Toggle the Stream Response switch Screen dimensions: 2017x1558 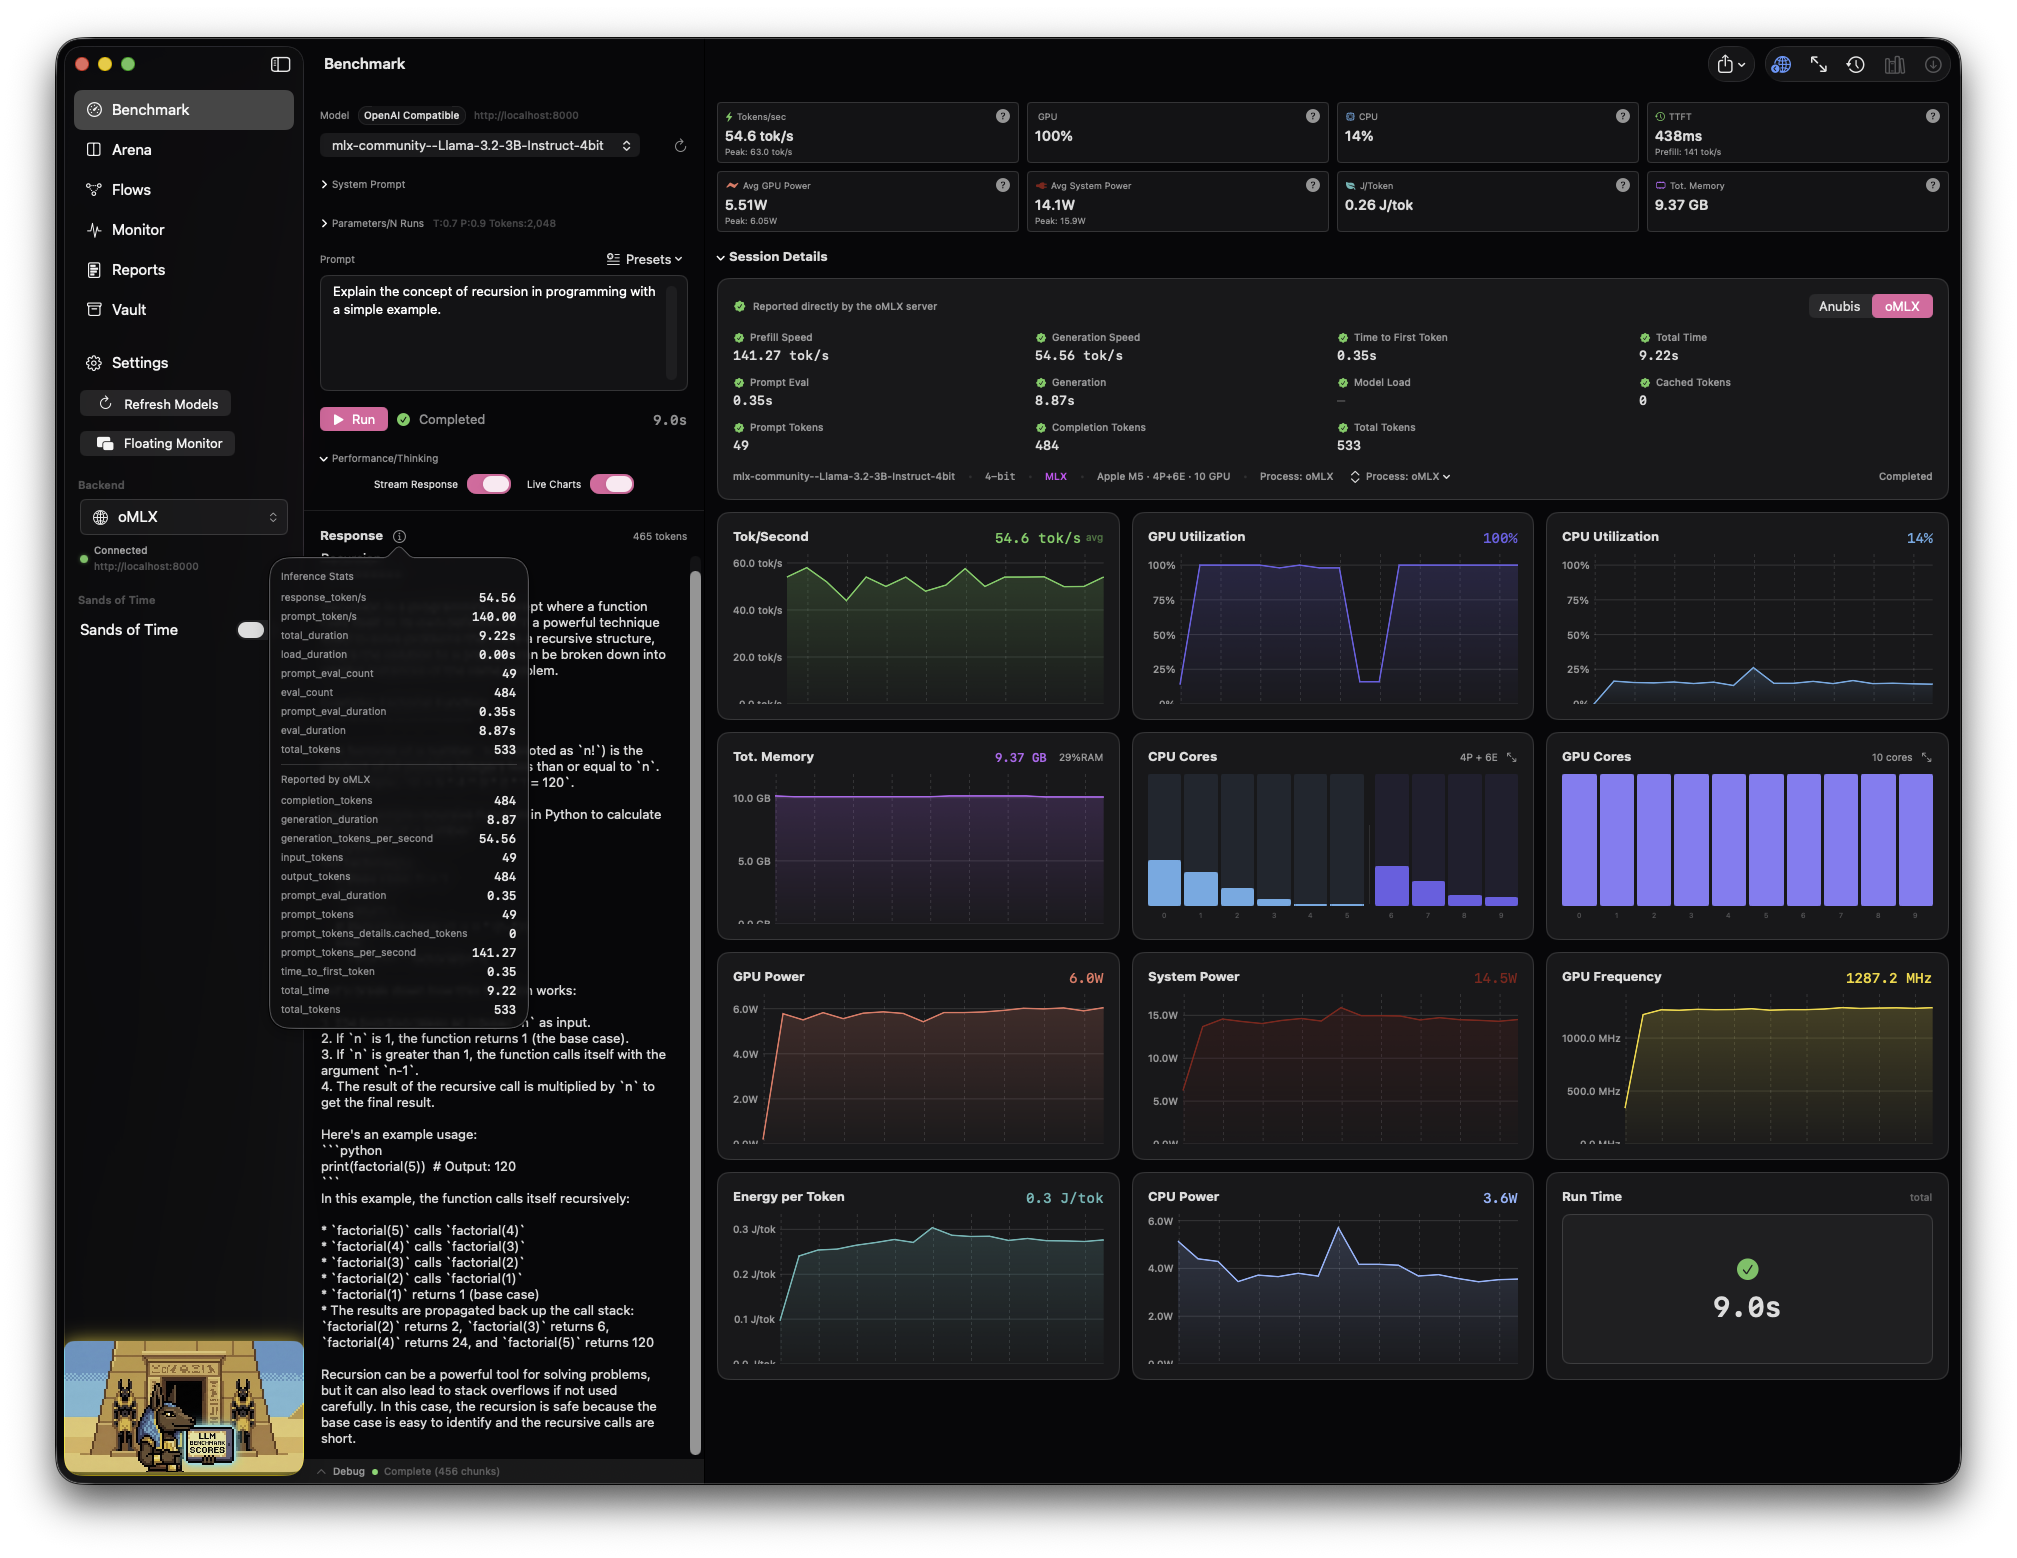tap(489, 485)
